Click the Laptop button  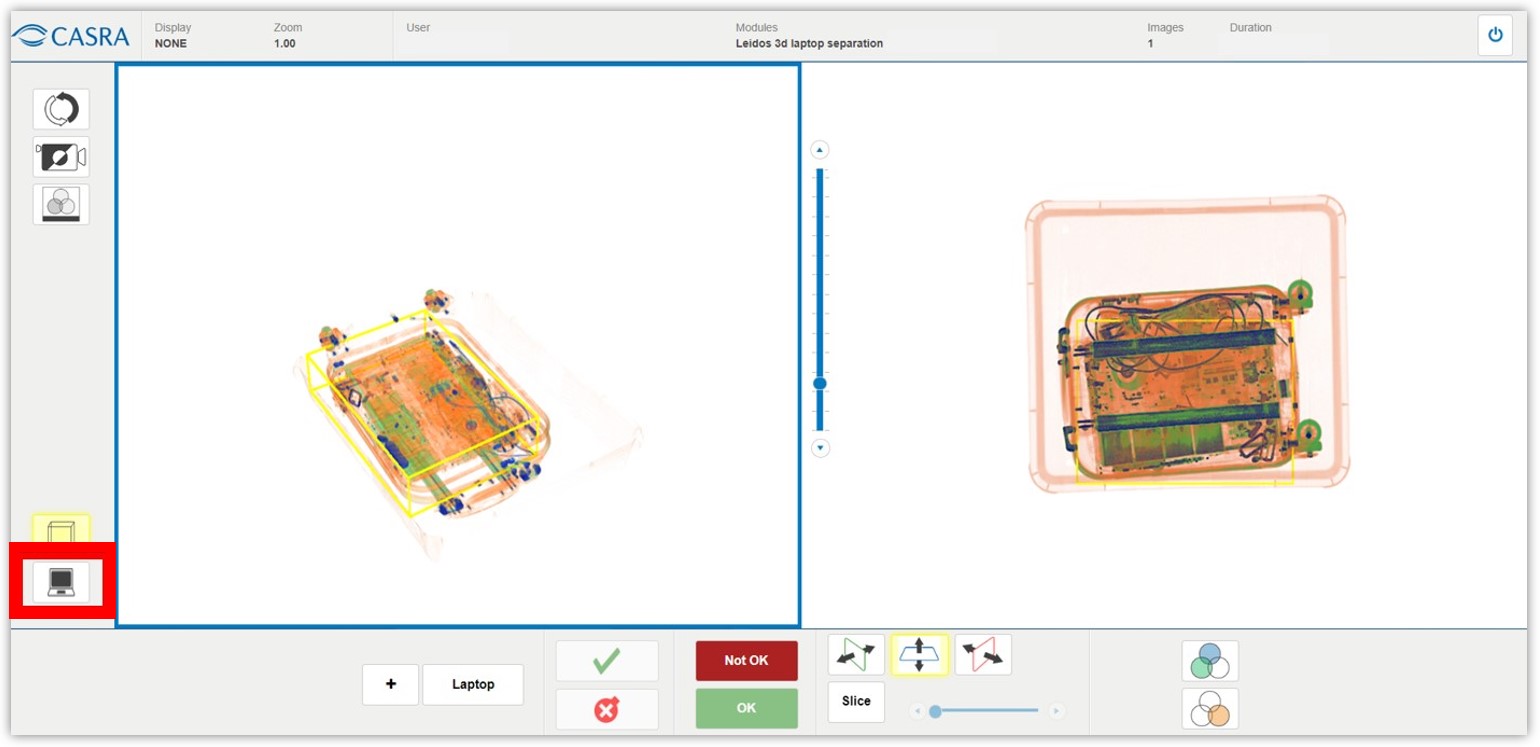click(473, 684)
